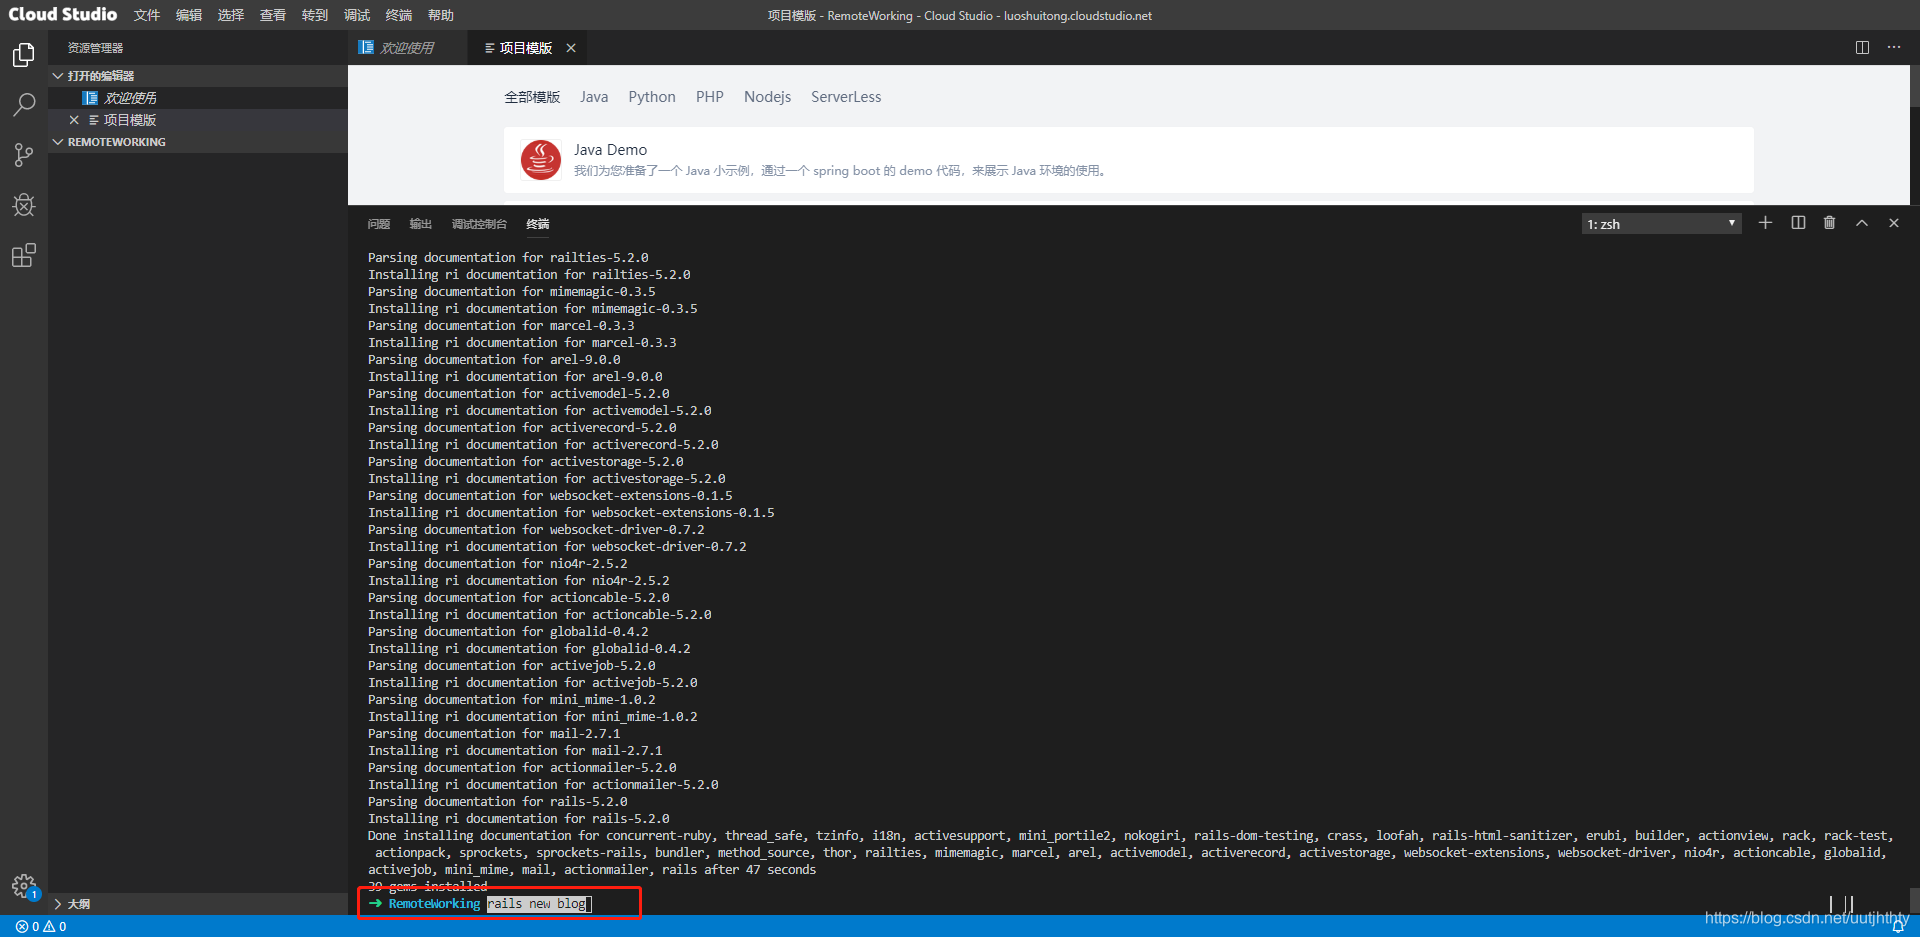
Task: Filter templates by PHP
Action: (x=710, y=97)
